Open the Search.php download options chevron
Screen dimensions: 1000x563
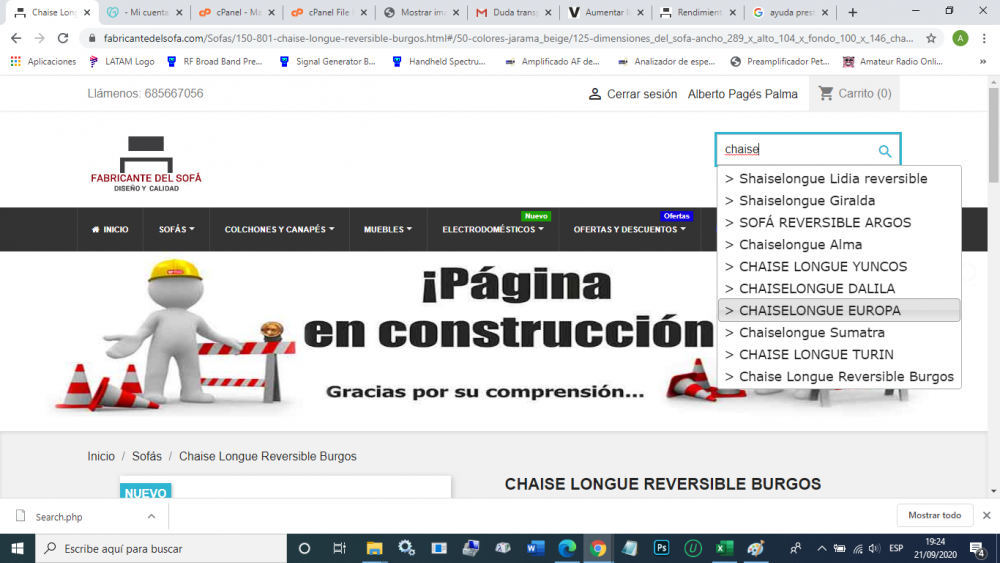151,516
